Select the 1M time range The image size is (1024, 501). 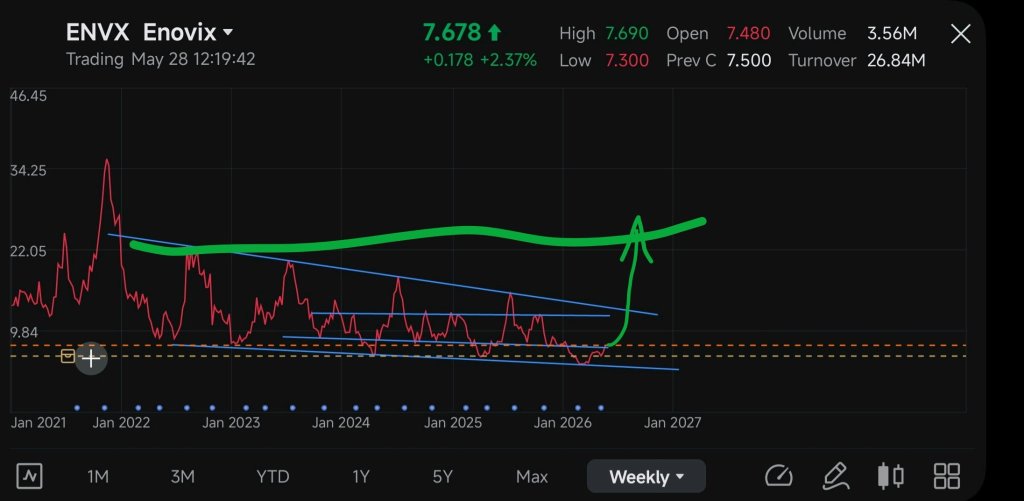pyautogui.click(x=98, y=477)
